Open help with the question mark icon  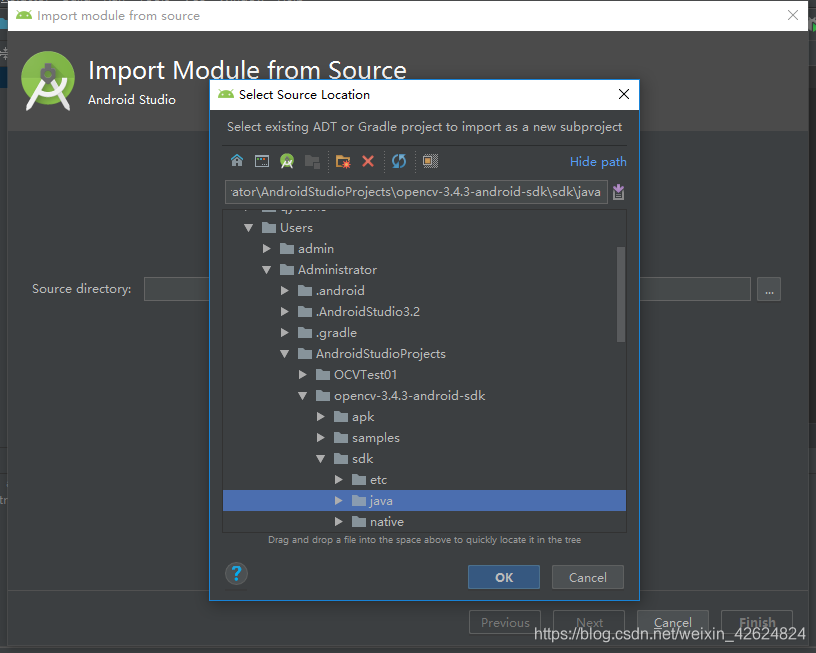pos(236,574)
